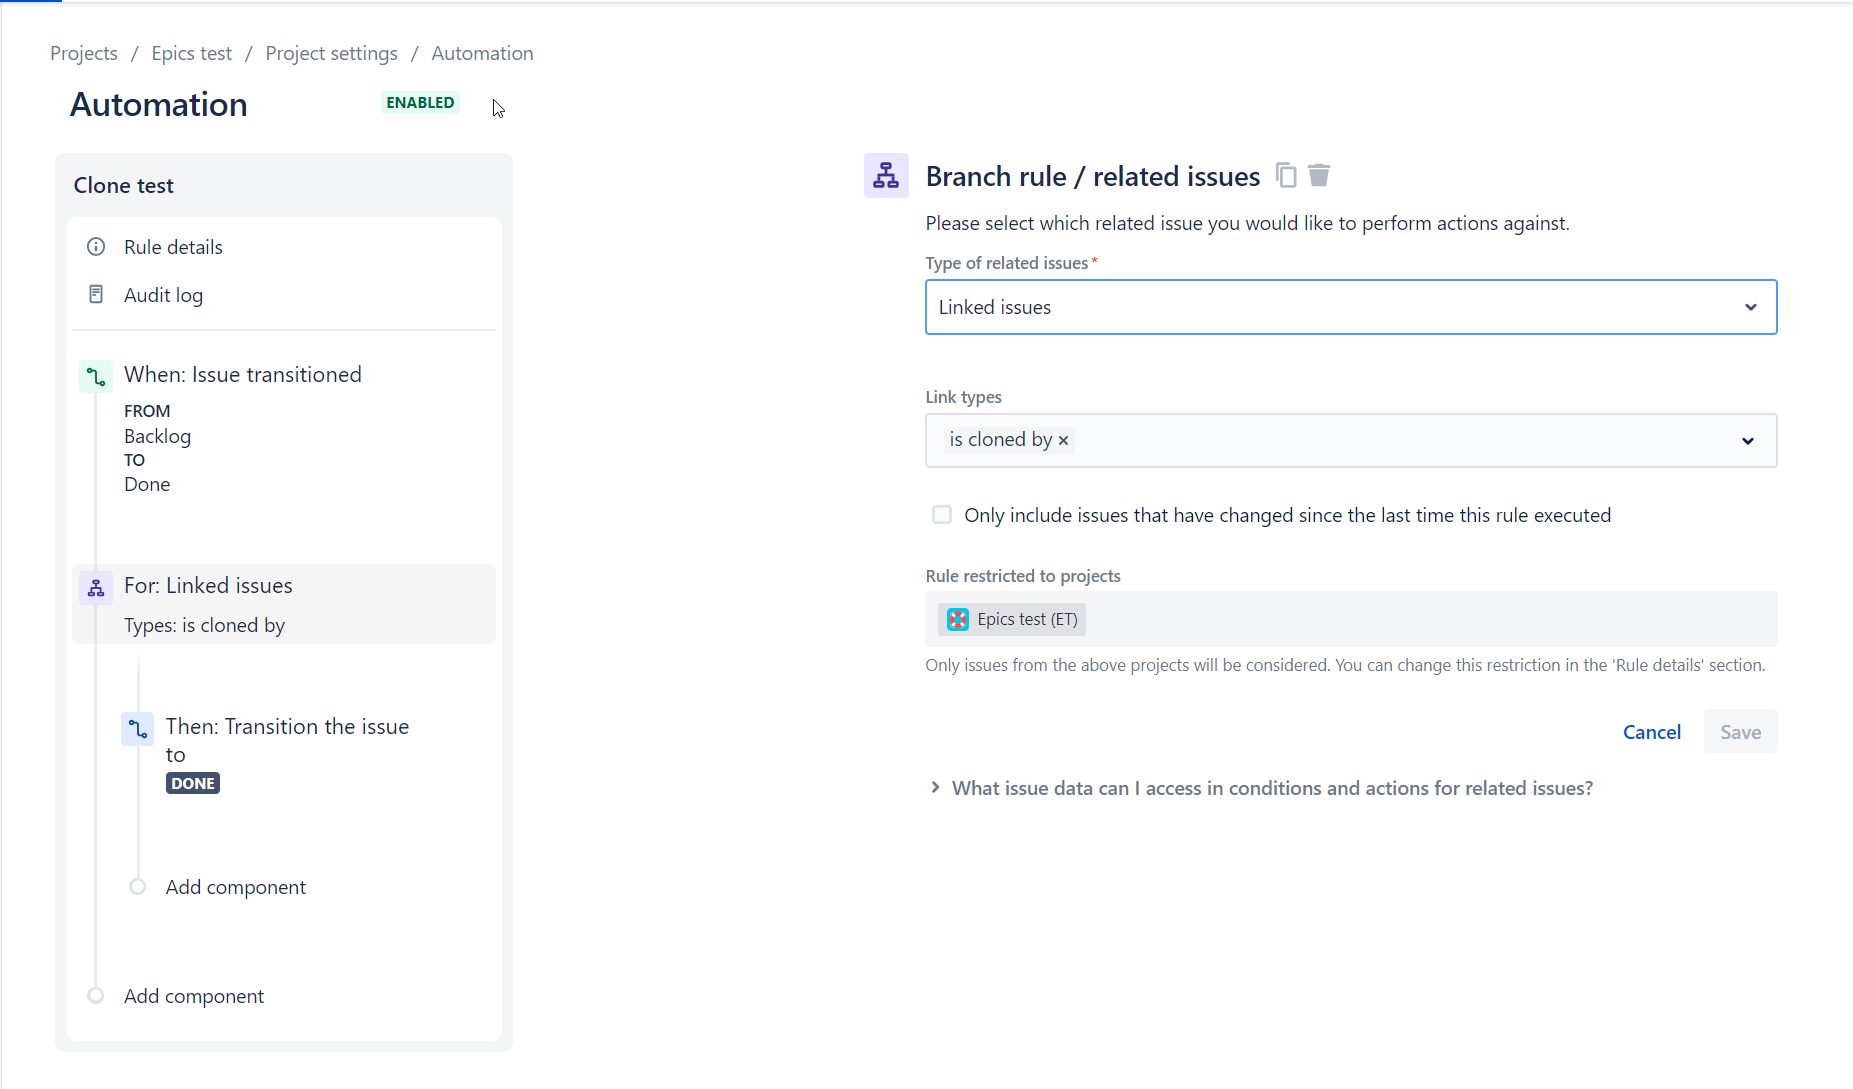Switch to Audit log in the sidebar
The height and width of the screenshot is (1089, 1853).
tap(163, 294)
